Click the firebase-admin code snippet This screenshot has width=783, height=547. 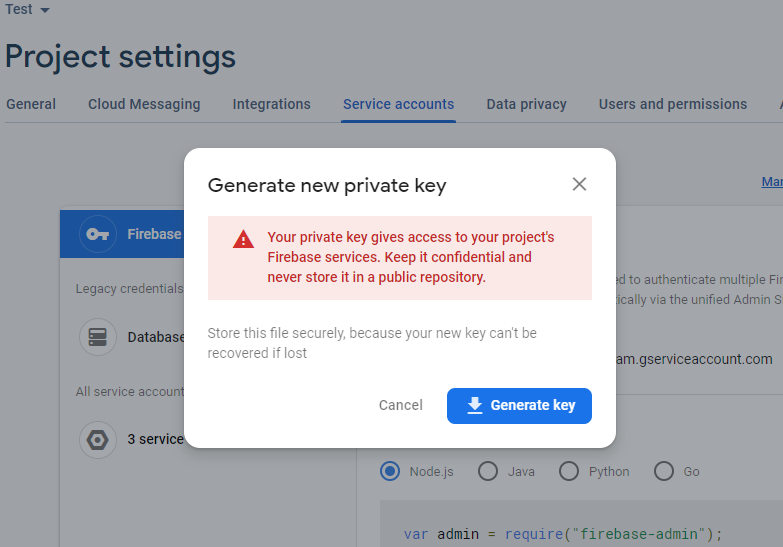pos(563,534)
